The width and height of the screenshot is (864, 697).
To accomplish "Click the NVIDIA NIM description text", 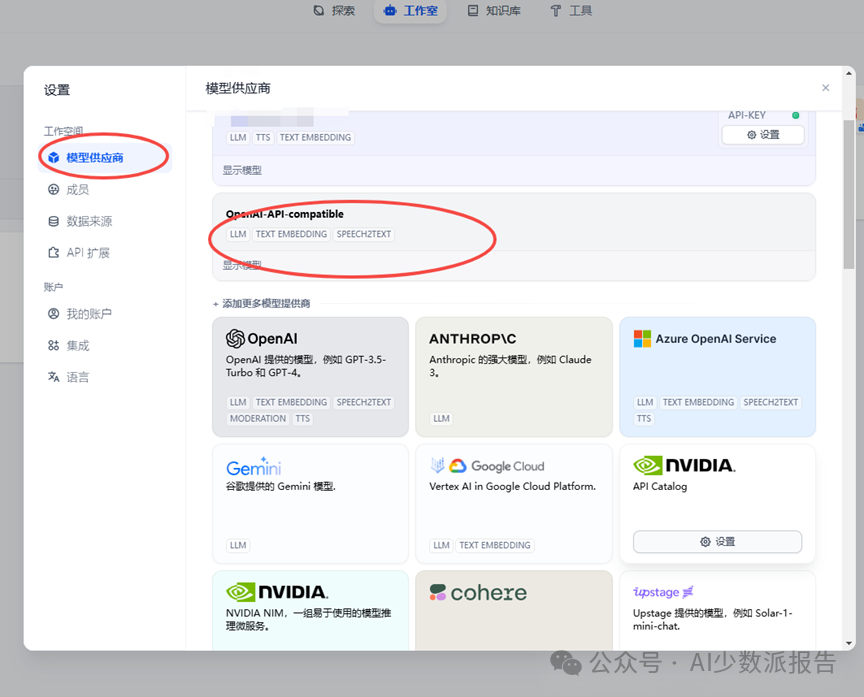I will point(309,619).
